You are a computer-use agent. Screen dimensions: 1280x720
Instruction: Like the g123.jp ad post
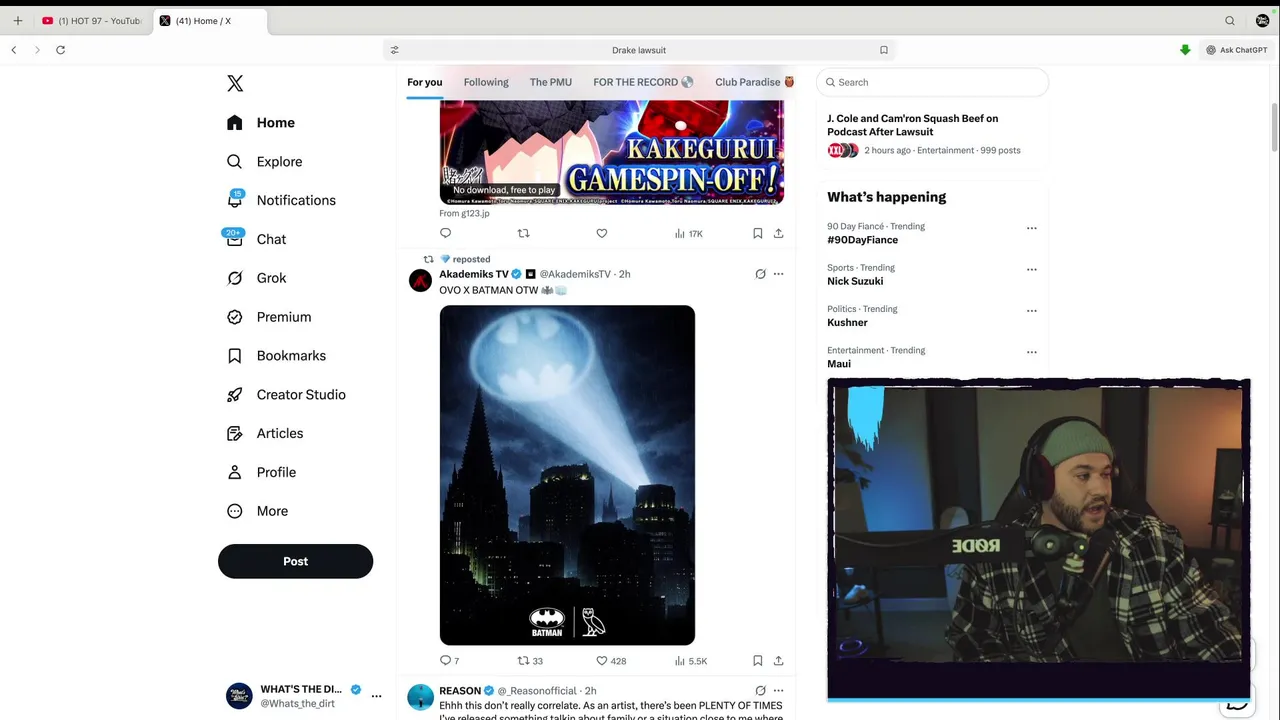tap(602, 233)
